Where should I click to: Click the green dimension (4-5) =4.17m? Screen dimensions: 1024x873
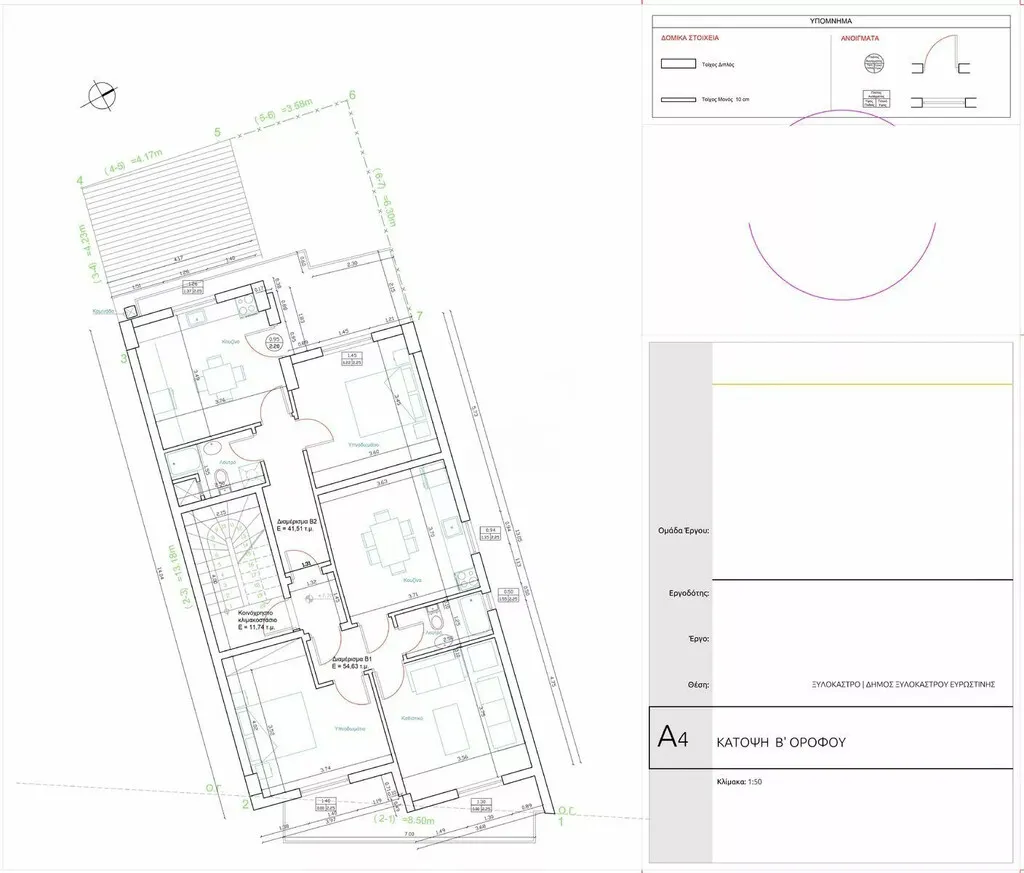[134, 162]
